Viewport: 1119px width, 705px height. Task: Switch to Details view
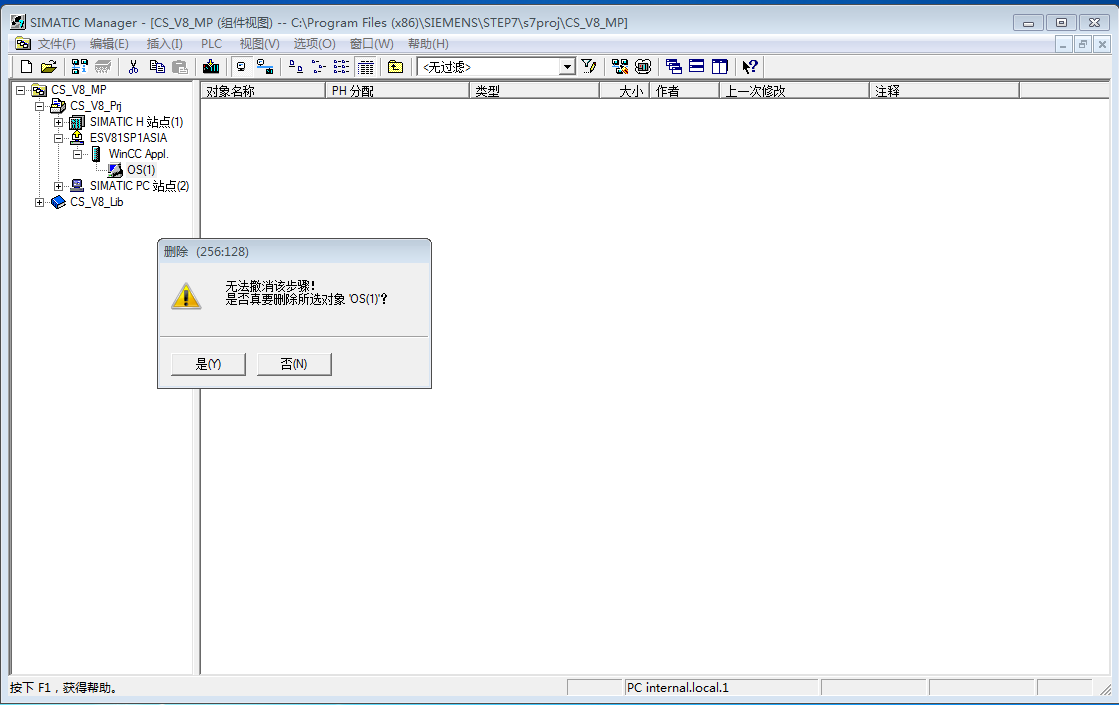pyautogui.click(x=365, y=67)
